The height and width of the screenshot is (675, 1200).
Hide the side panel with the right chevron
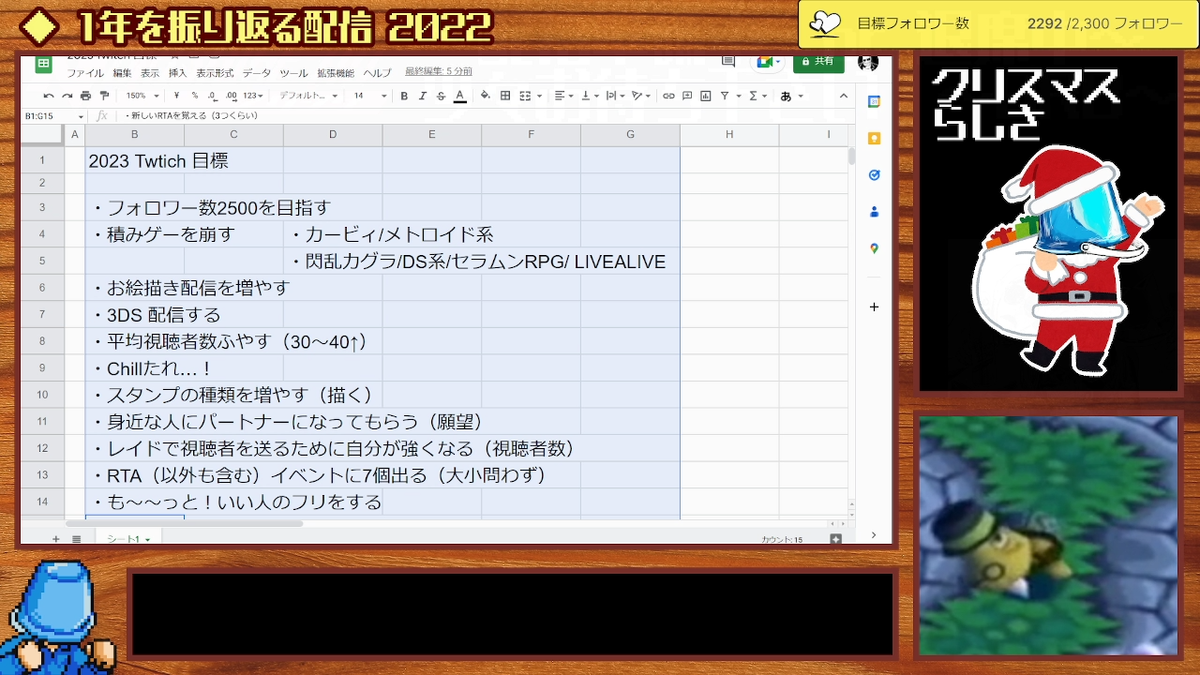point(873,536)
